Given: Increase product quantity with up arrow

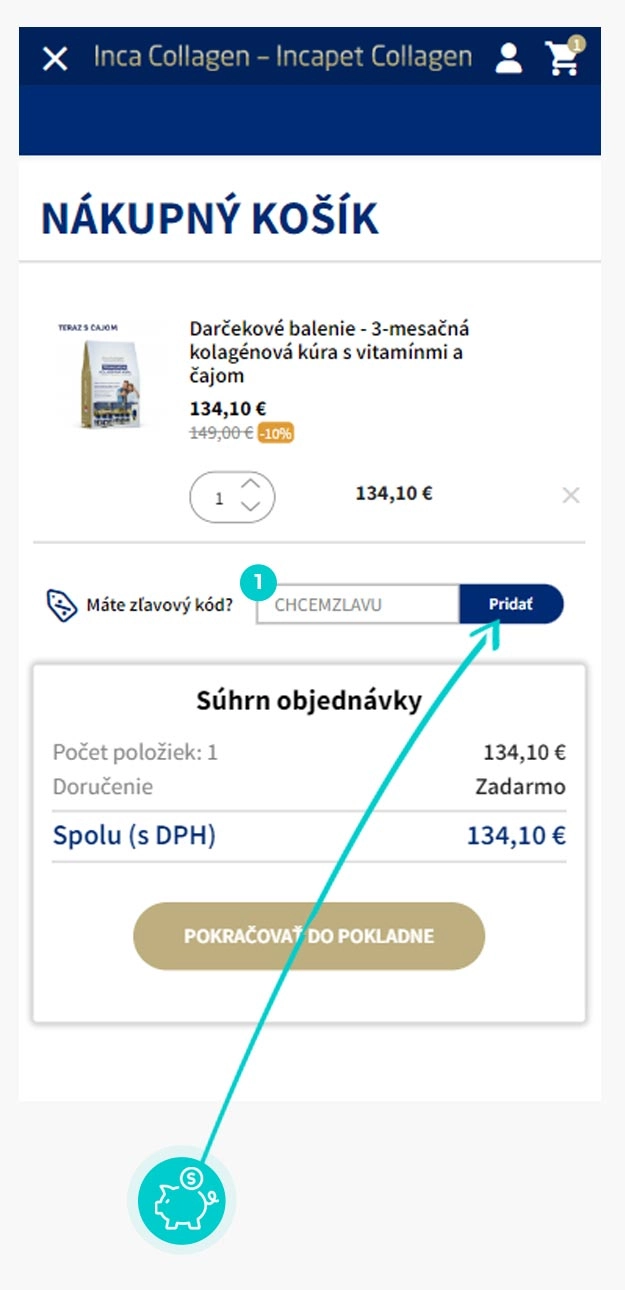Looking at the screenshot, I should pos(251,484).
